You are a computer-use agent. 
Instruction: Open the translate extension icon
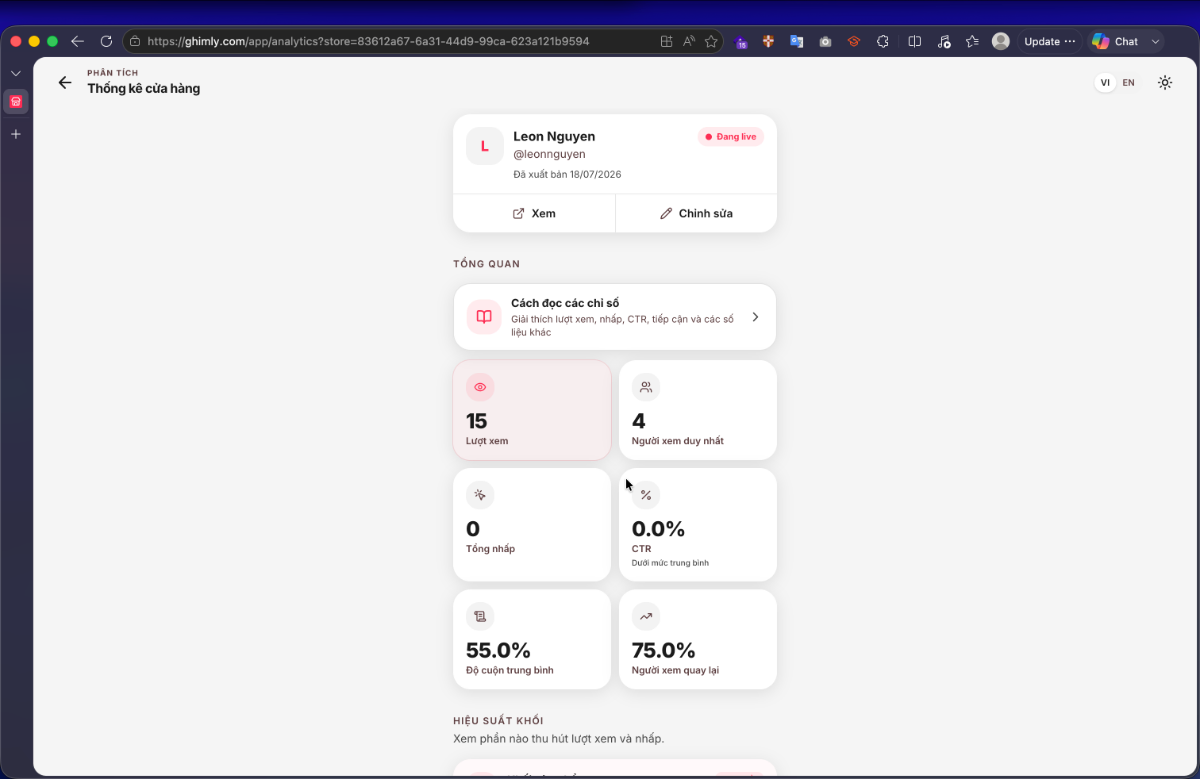click(x=797, y=42)
